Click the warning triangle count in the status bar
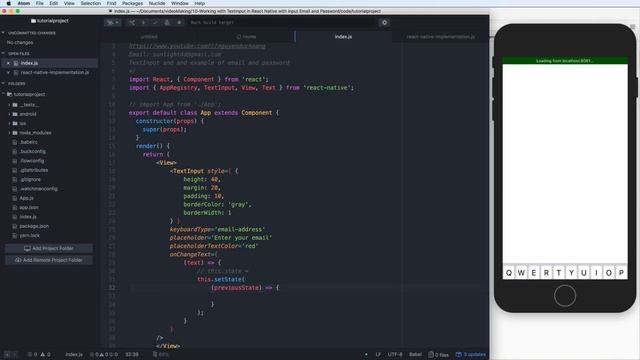 (45, 354)
